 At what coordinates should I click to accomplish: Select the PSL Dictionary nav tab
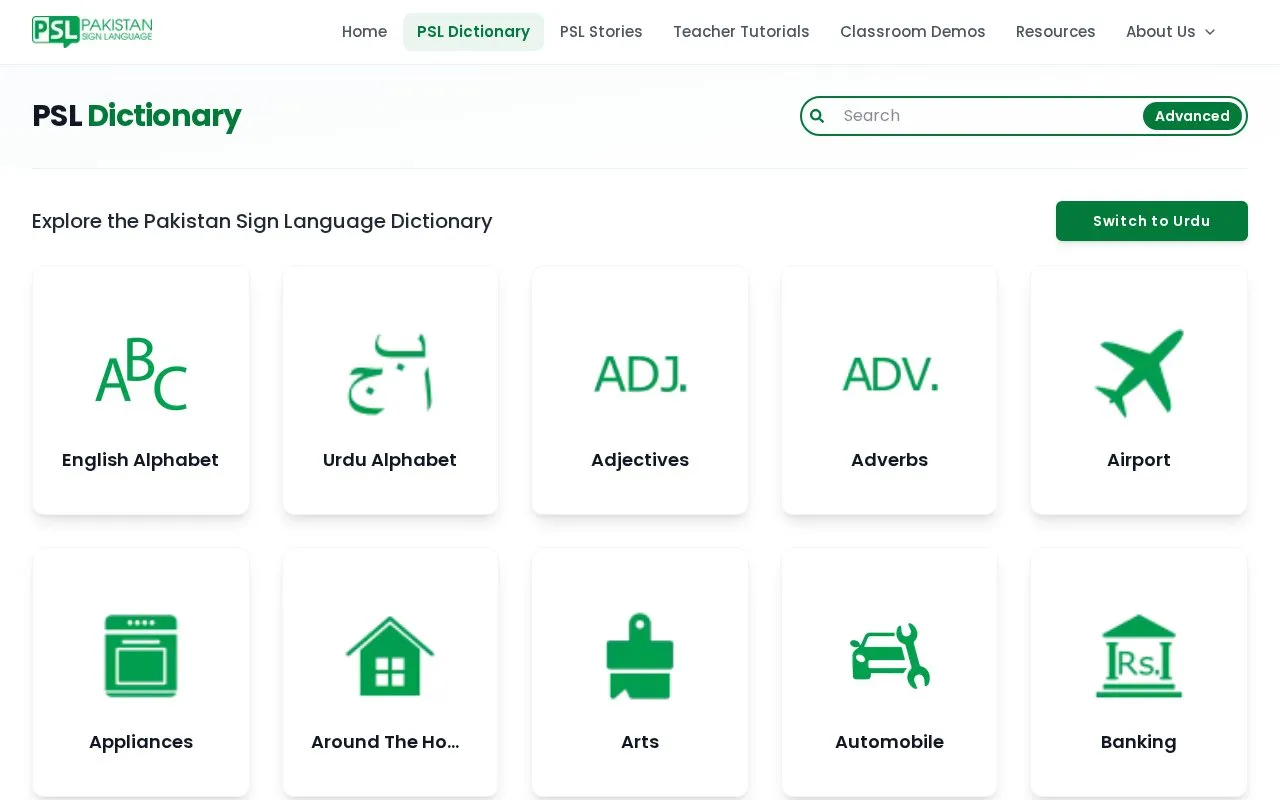coord(473,32)
